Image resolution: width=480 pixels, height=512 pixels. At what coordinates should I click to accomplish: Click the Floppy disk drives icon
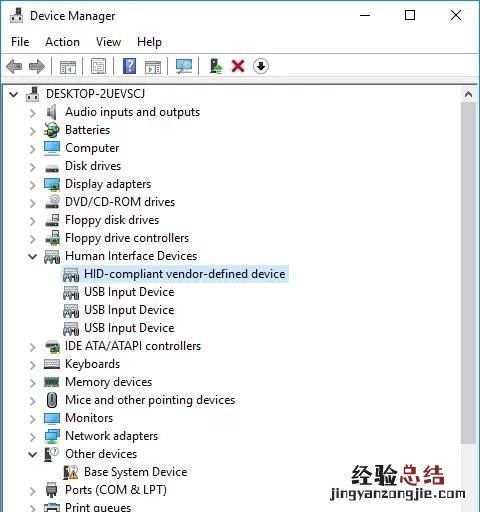coord(52,220)
